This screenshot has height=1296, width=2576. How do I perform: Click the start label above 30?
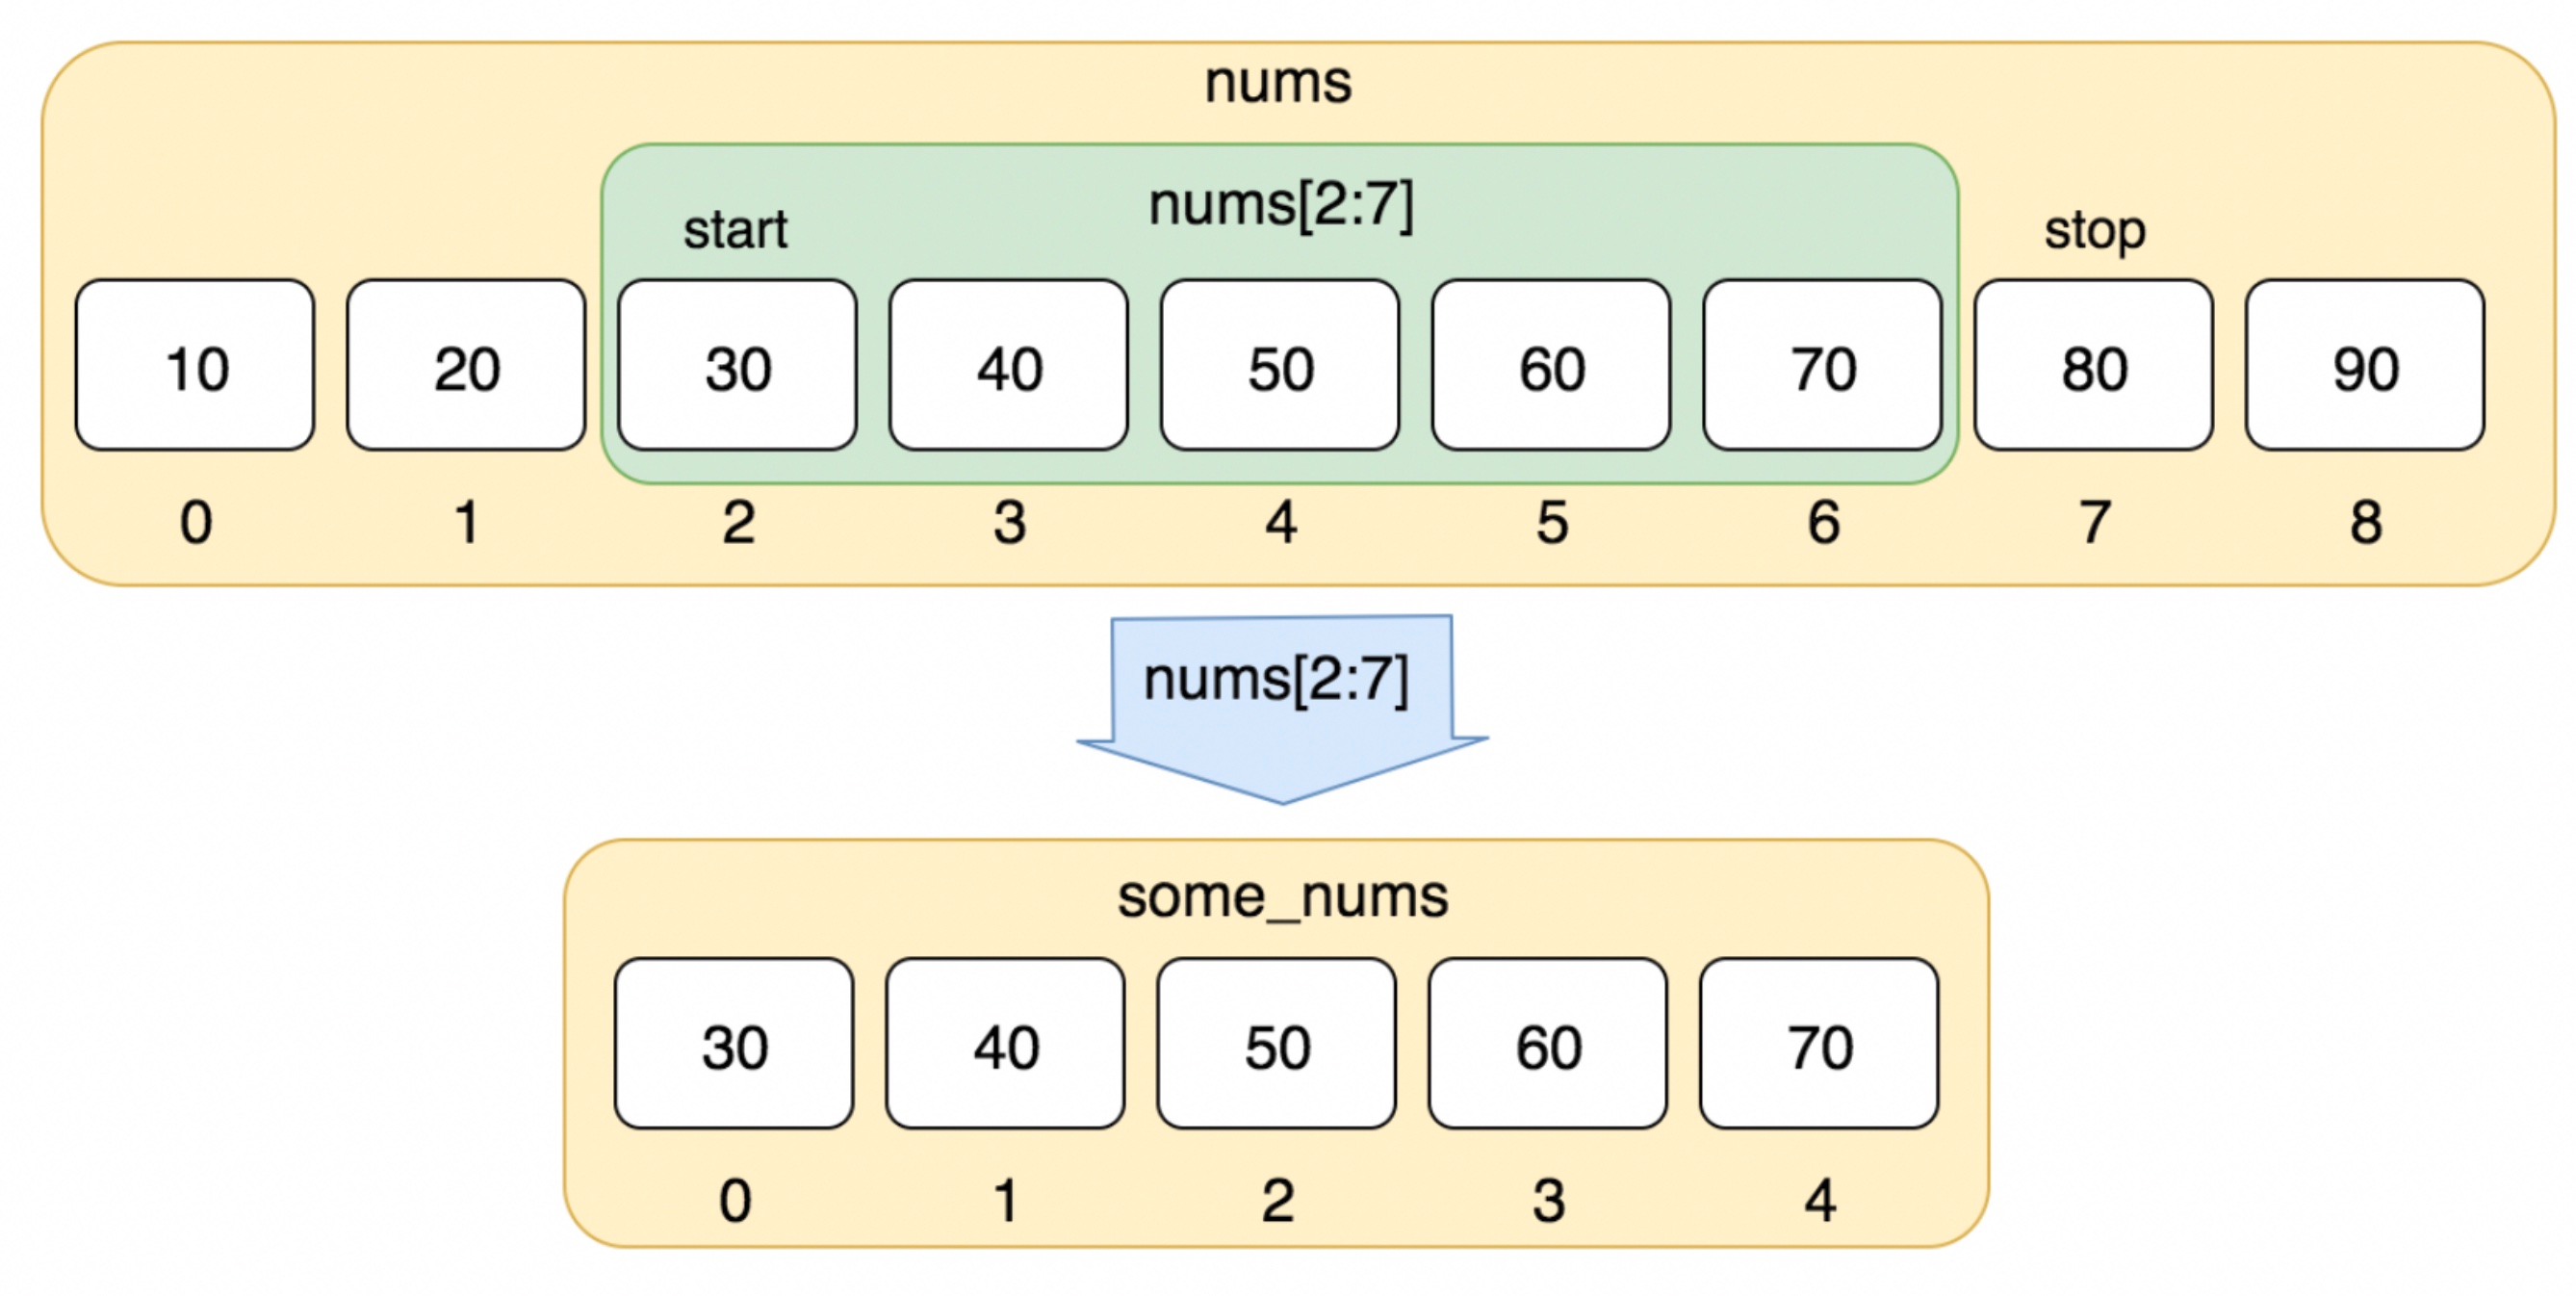pos(735,230)
